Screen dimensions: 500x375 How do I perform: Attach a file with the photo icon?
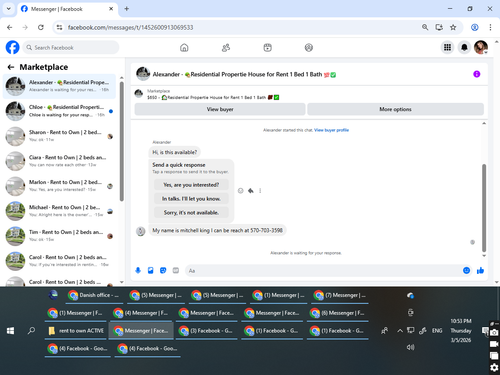tap(151, 270)
